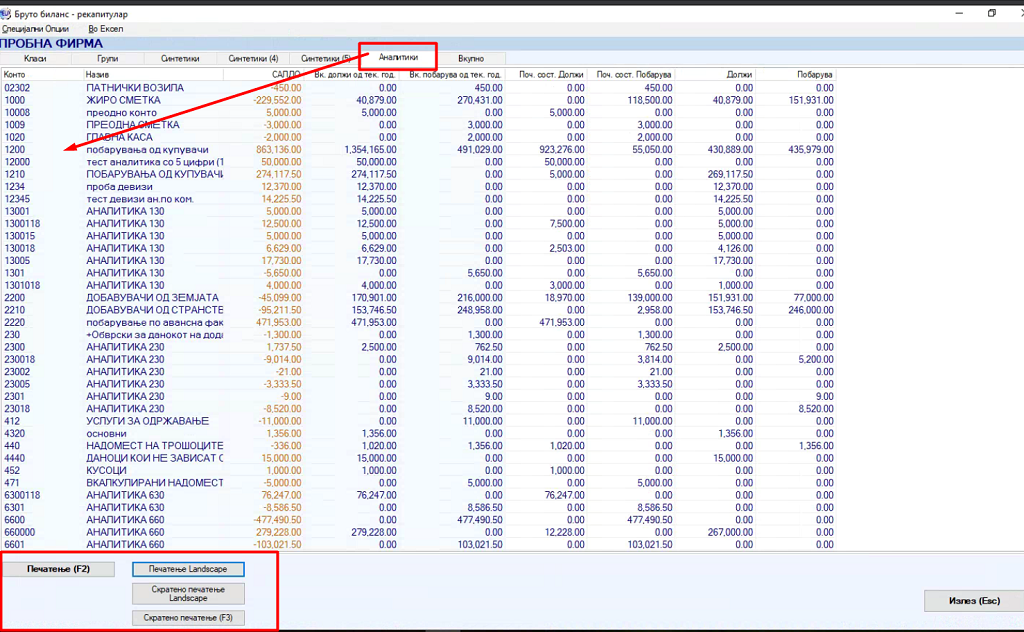Open the Во Ексел menu

(x=105, y=29)
